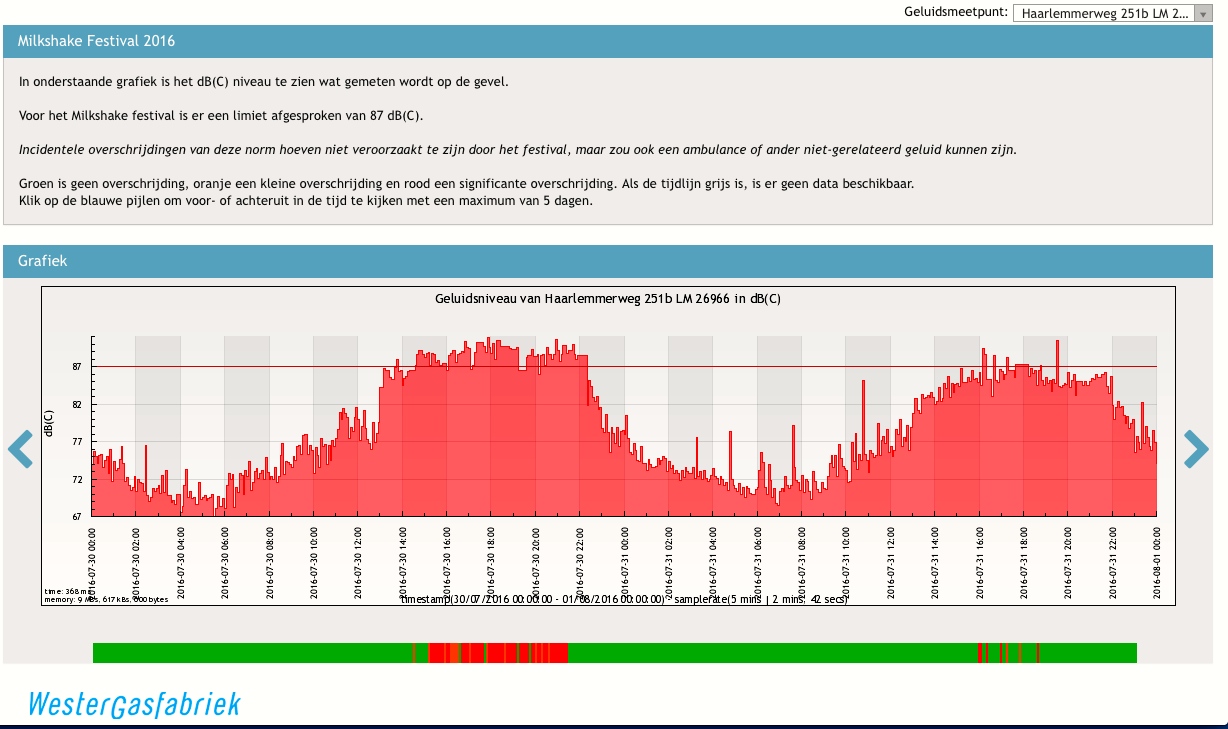The height and width of the screenshot is (729, 1228).
Task: Click the x-axis label '2016-07-31 10:00'
Action: [x=846, y=562]
